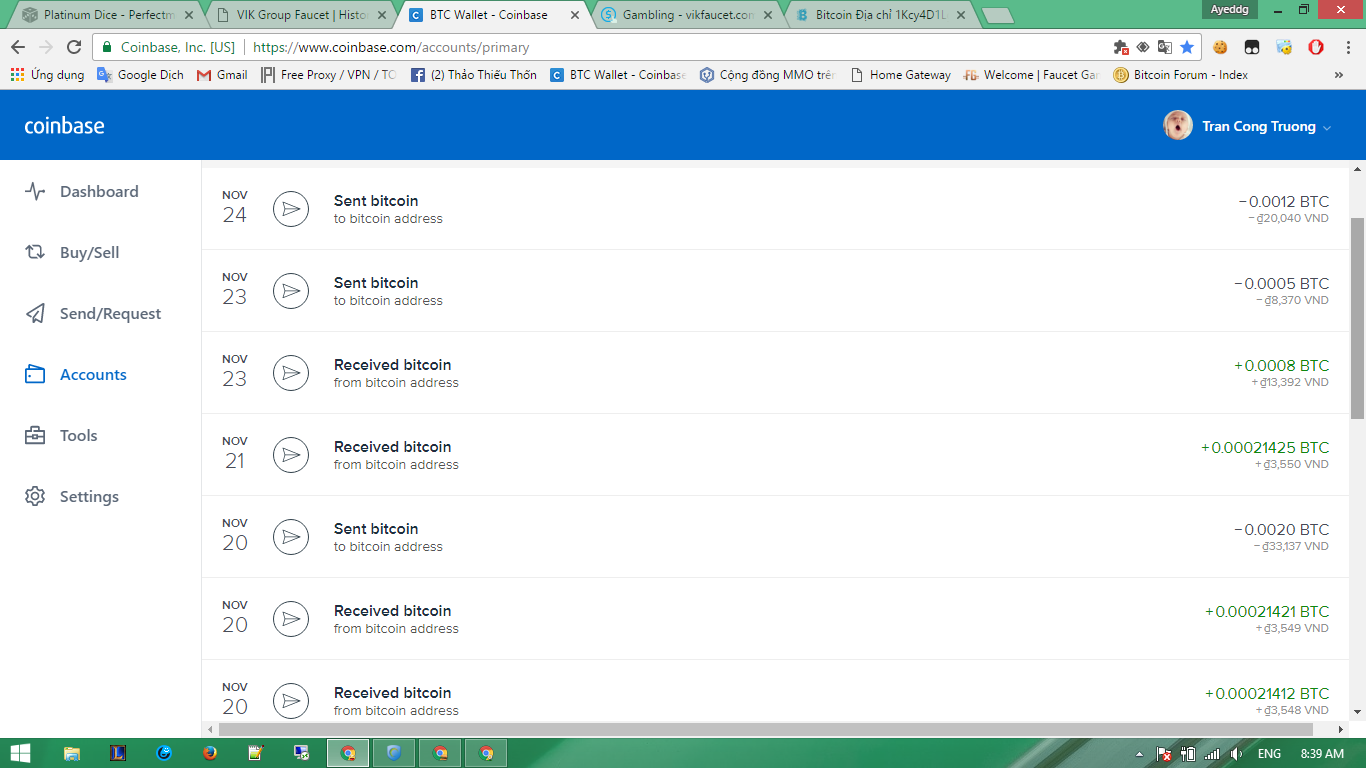Open the Windows Start menu
The height and width of the screenshot is (768, 1366).
pos(19,753)
